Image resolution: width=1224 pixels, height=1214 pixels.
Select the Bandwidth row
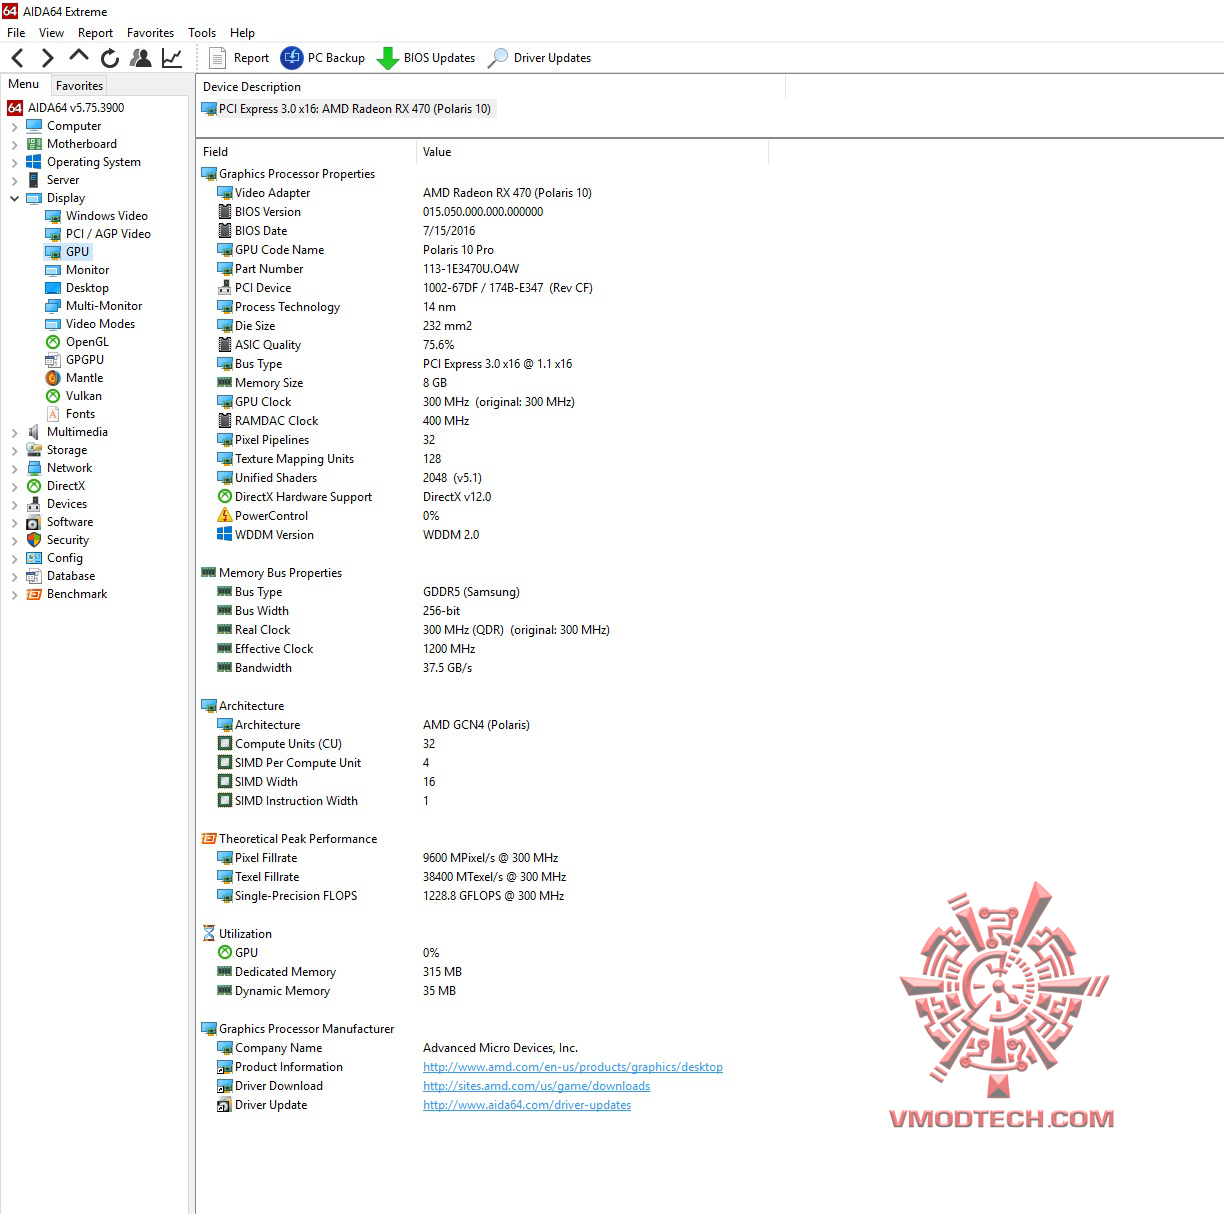click(484, 668)
